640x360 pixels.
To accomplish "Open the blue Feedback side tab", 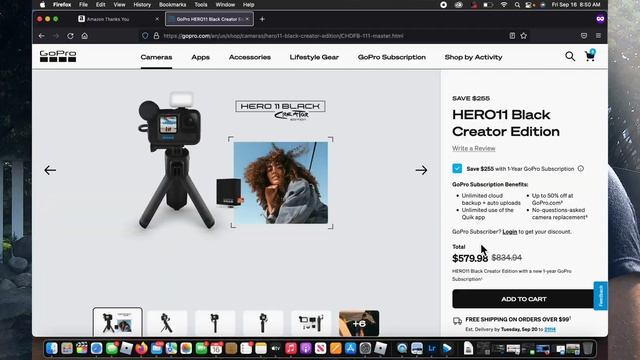I will point(600,296).
